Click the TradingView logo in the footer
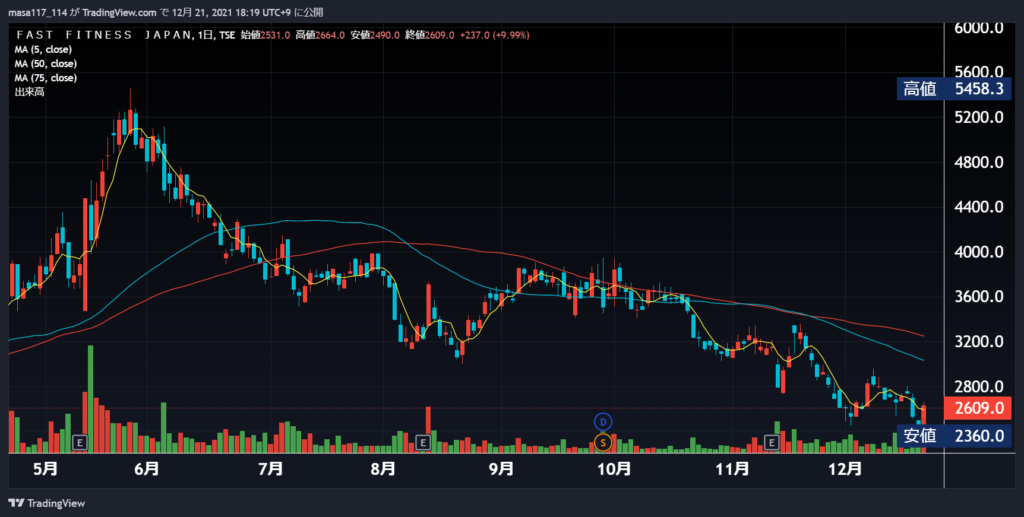 coord(46,503)
